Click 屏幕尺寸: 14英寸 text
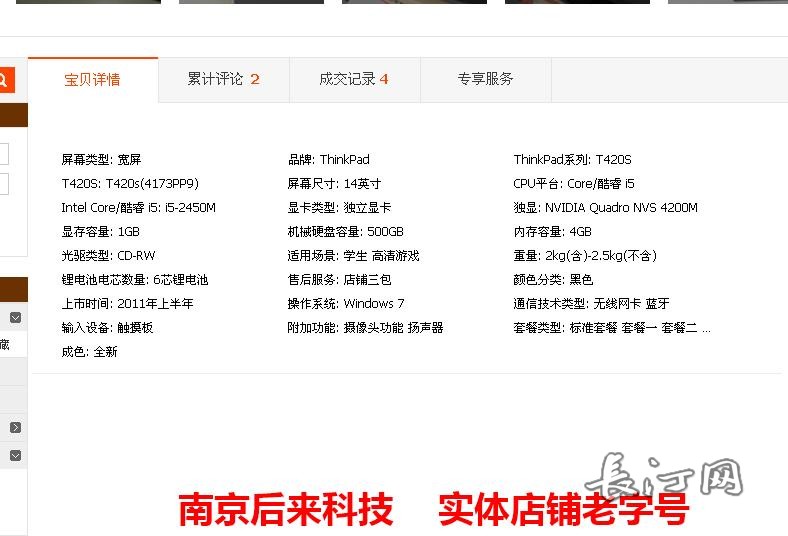 [x=334, y=184]
